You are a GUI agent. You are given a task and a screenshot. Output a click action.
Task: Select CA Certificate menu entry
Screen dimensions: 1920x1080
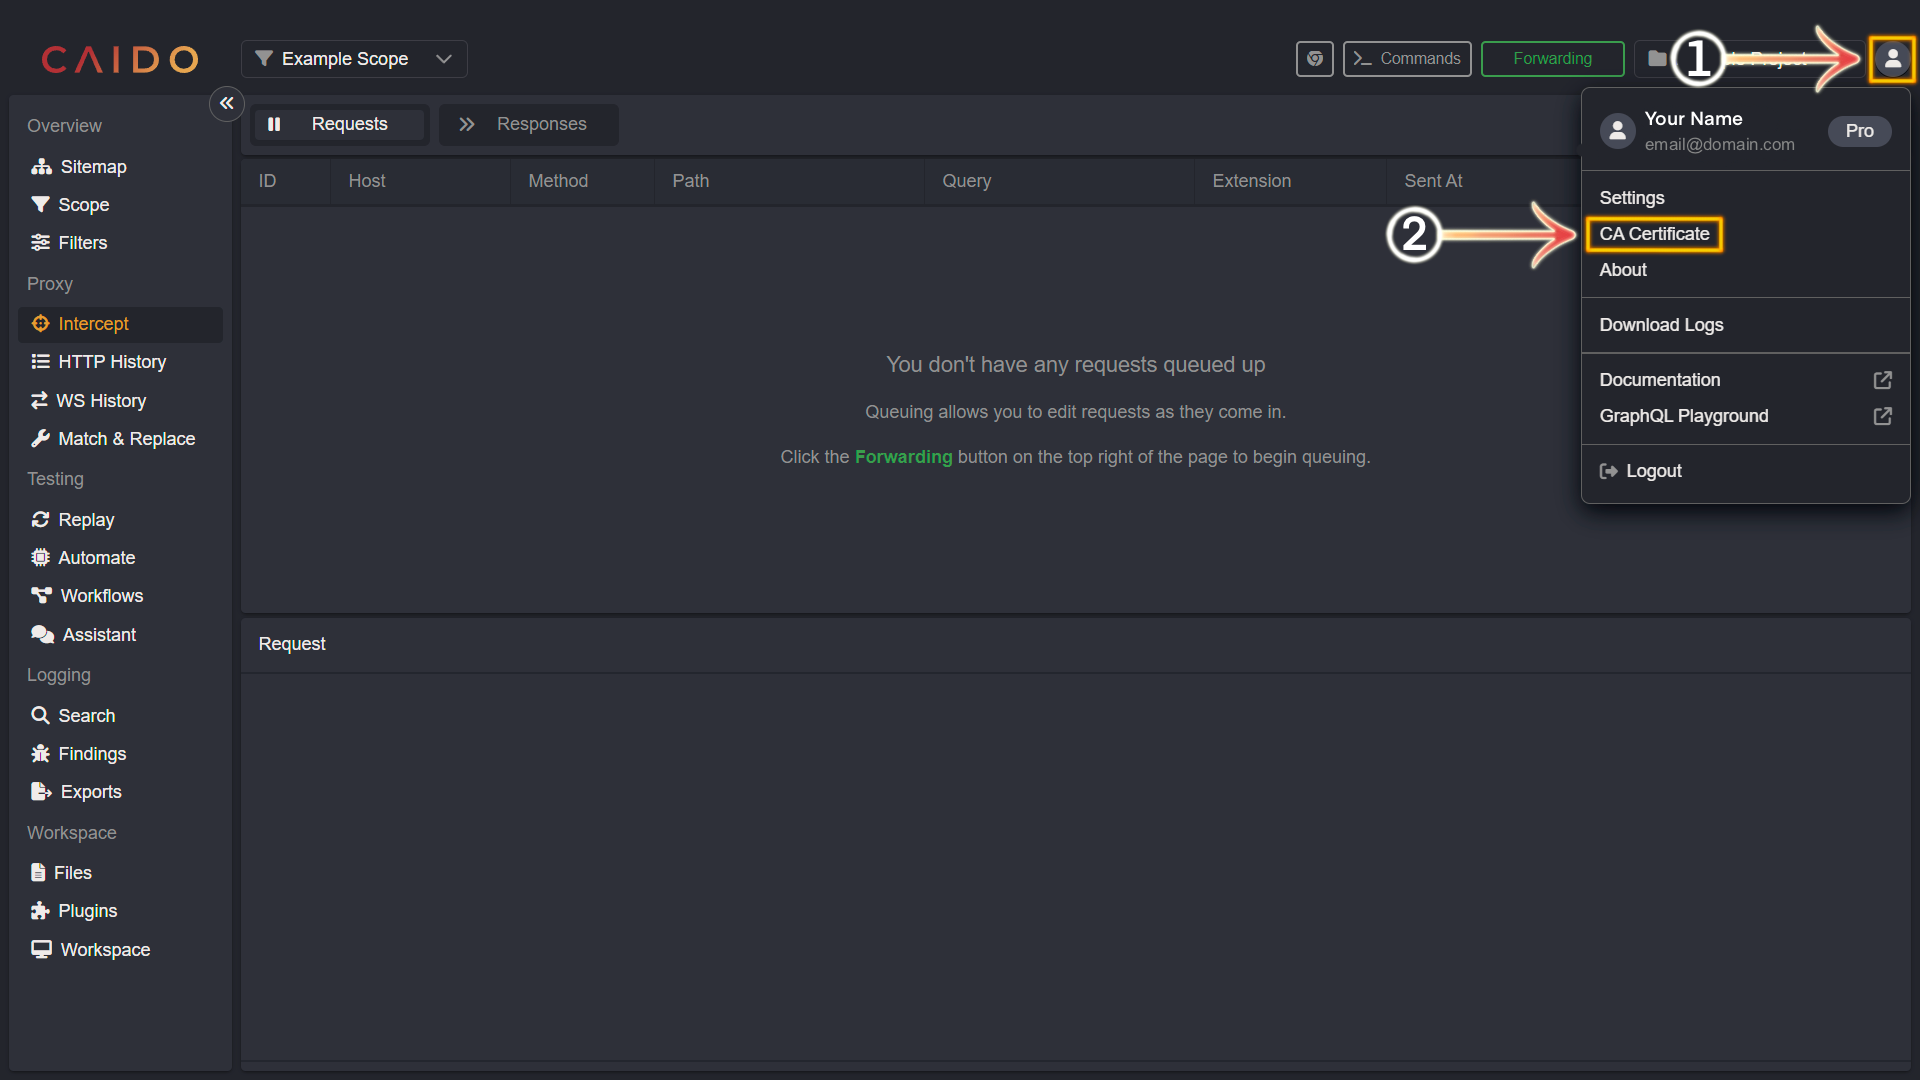pyautogui.click(x=1654, y=234)
